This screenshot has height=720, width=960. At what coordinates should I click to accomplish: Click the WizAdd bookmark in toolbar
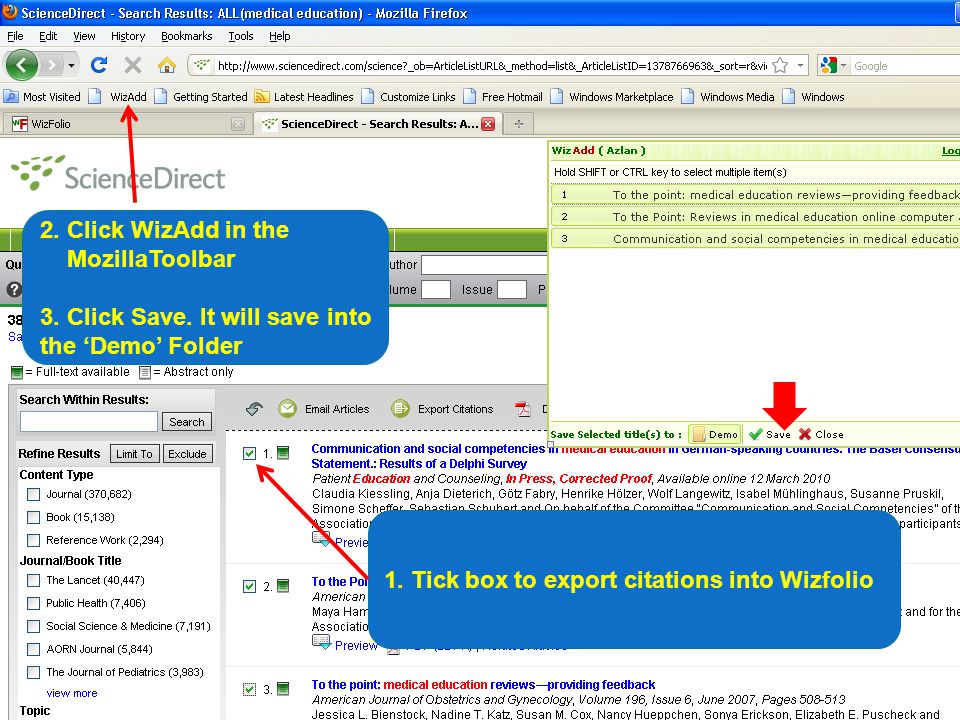click(119, 97)
